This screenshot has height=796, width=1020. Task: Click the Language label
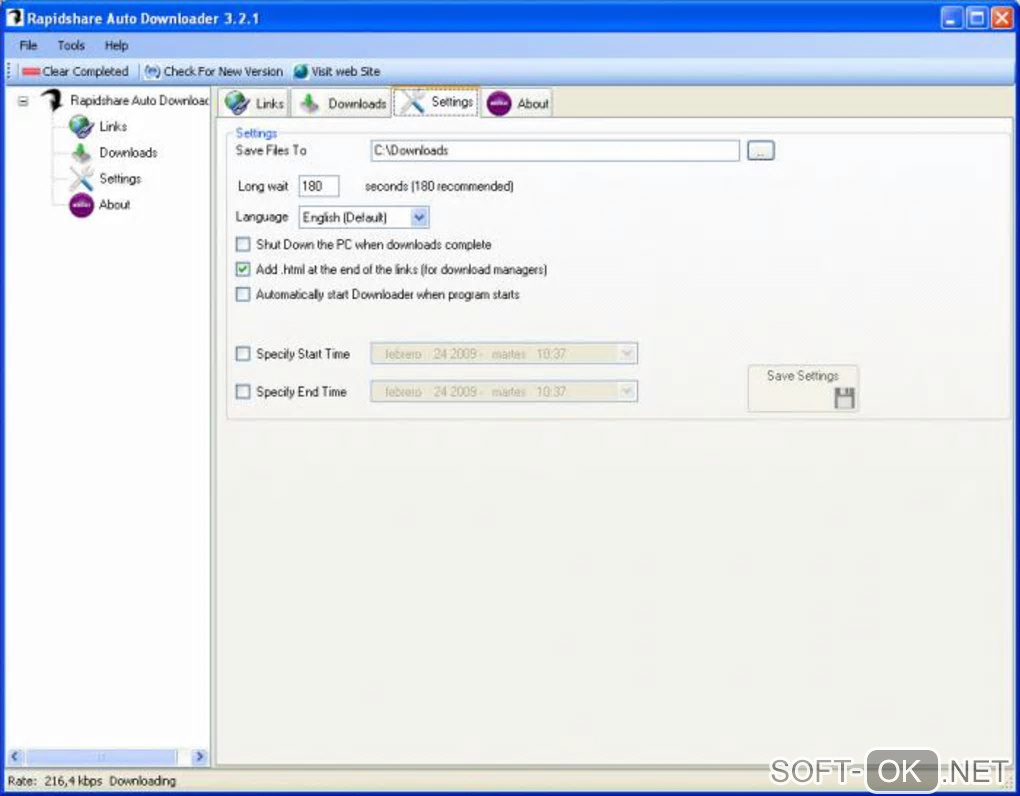coord(262,217)
